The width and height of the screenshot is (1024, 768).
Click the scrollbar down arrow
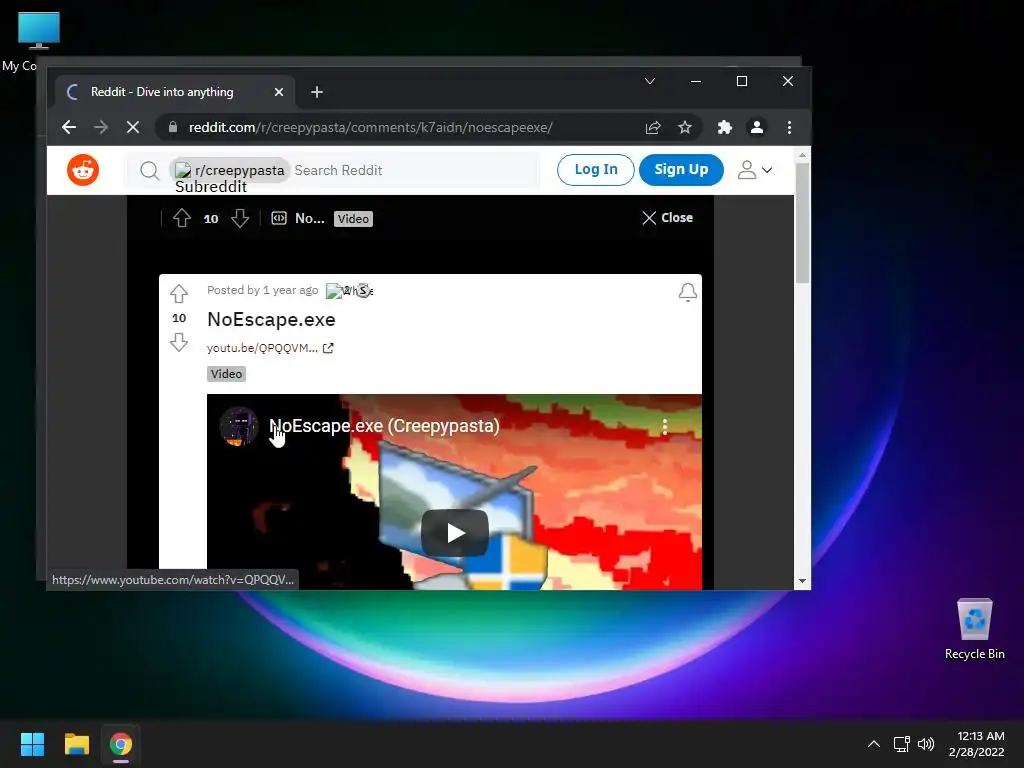[802, 581]
